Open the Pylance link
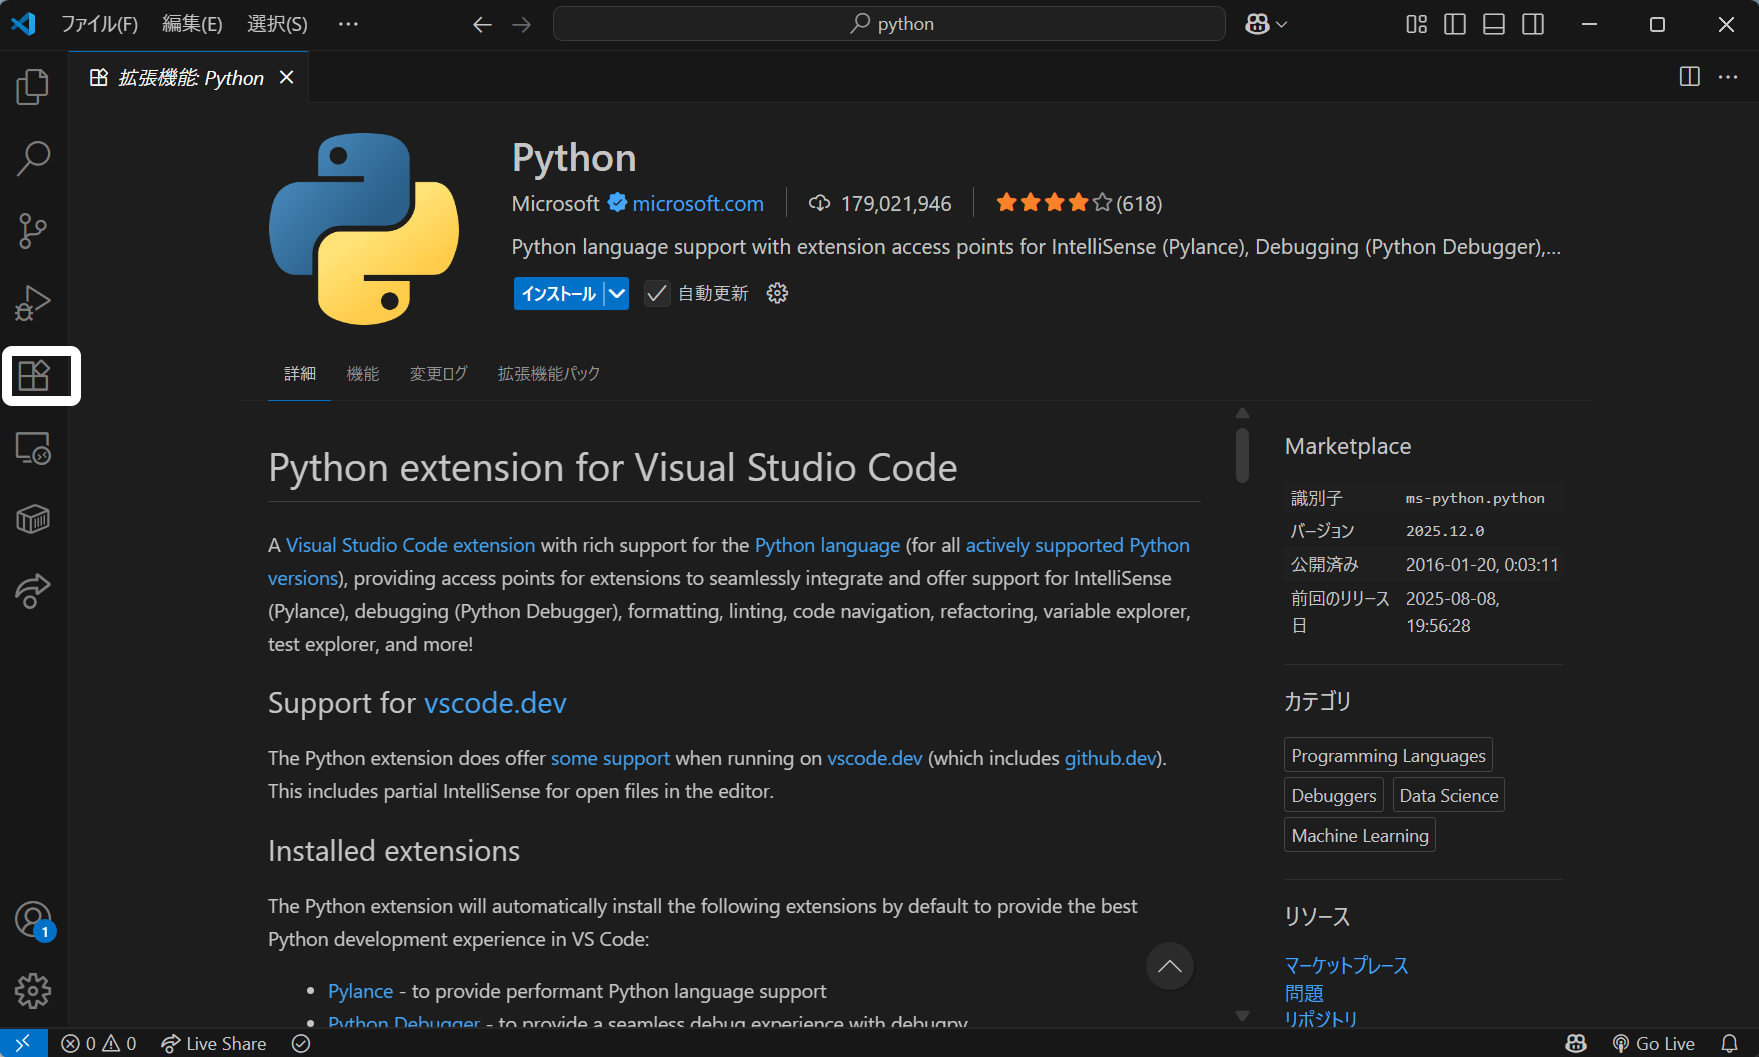 360,992
